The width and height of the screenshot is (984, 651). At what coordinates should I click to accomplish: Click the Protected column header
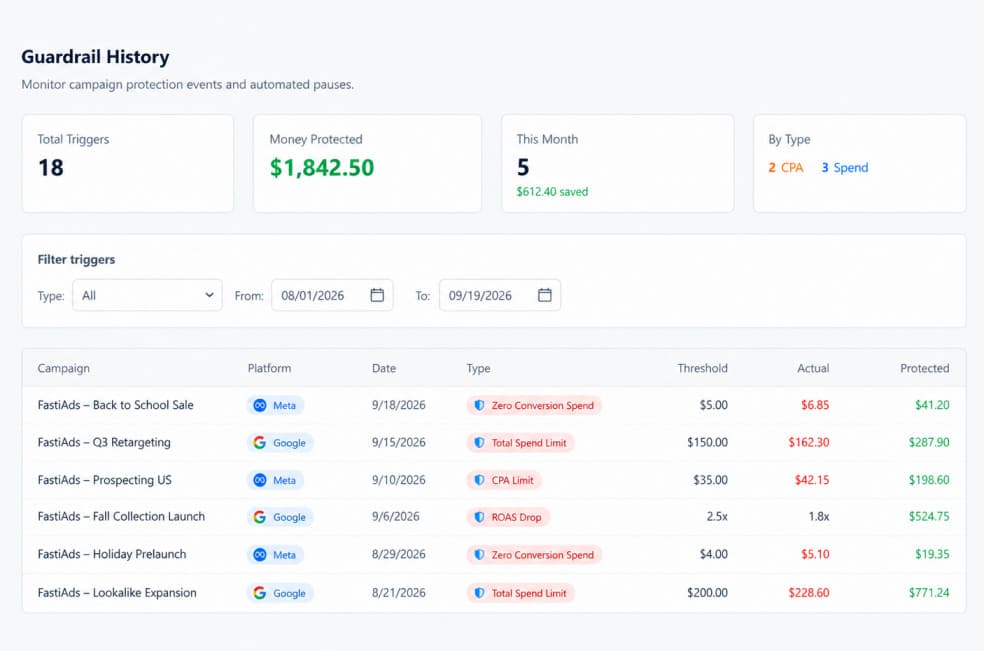click(924, 369)
